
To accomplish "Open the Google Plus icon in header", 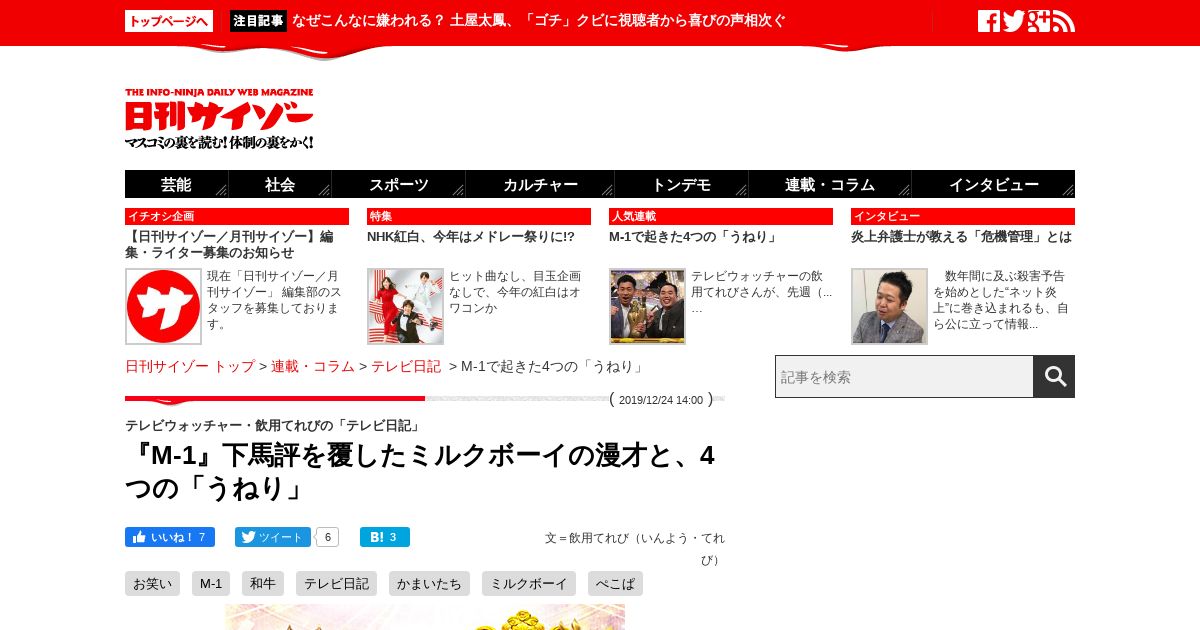I will pyautogui.click(x=1039, y=21).
